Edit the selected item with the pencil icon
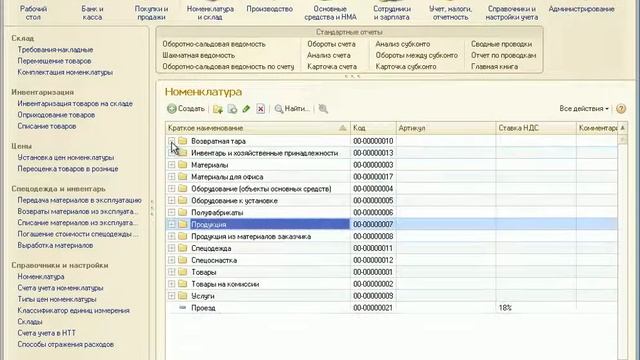This screenshot has width=640, height=360. coord(246,109)
